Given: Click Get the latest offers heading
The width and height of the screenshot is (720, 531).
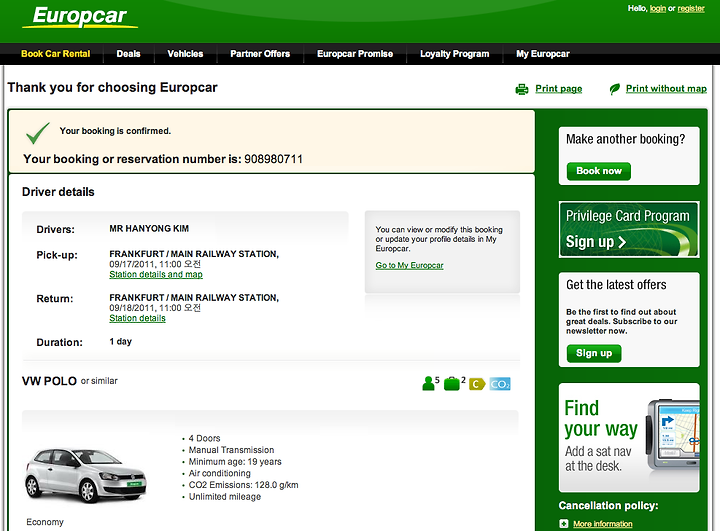Looking at the screenshot, I should pos(616,285).
